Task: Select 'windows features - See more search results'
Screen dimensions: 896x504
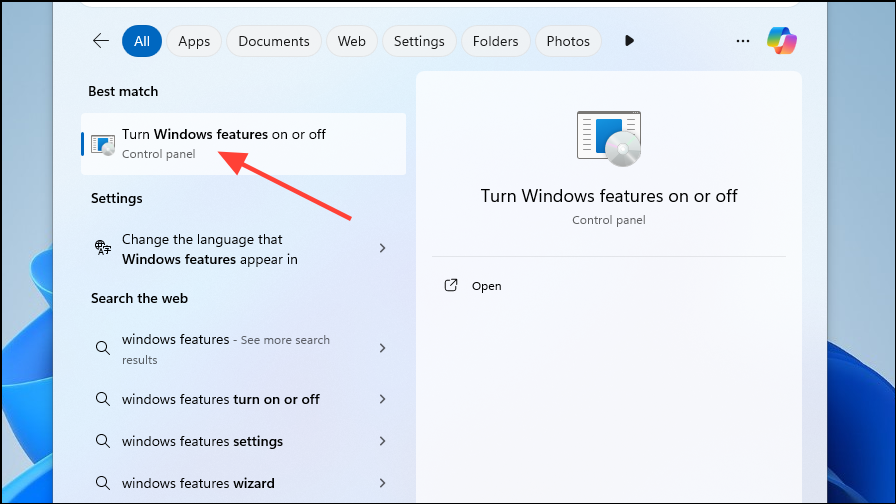Action: 243,349
